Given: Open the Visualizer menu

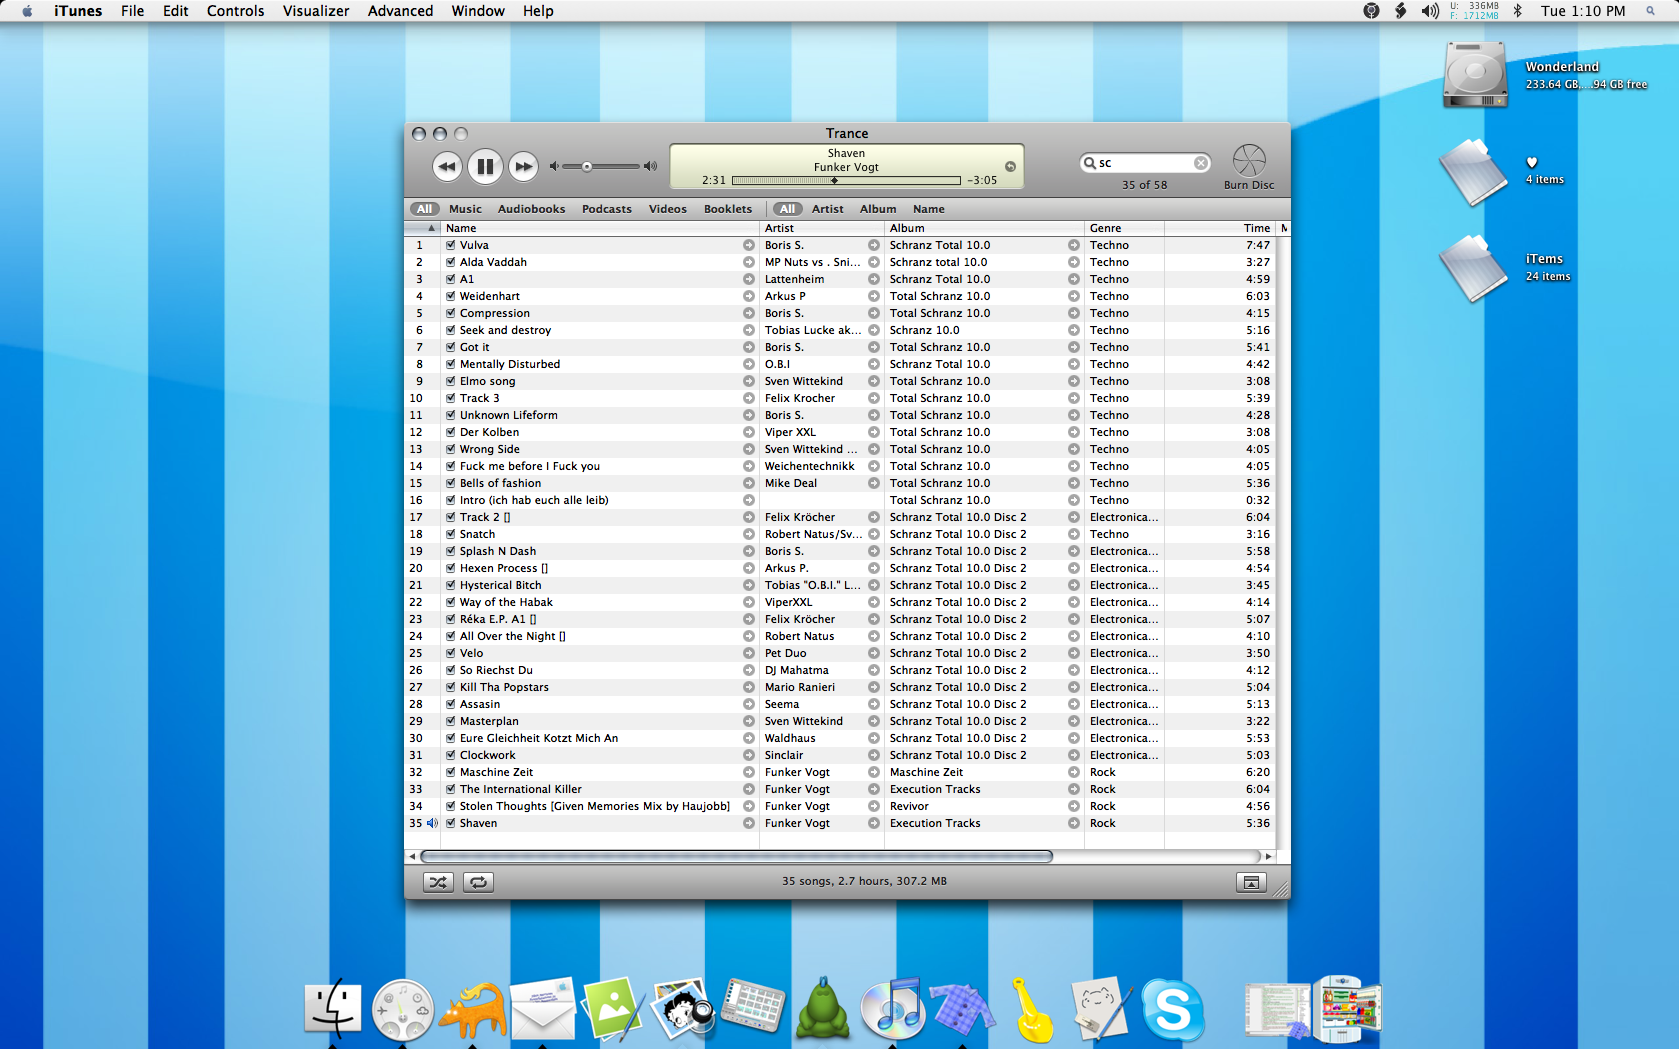Looking at the screenshot, I should point(316,11).
